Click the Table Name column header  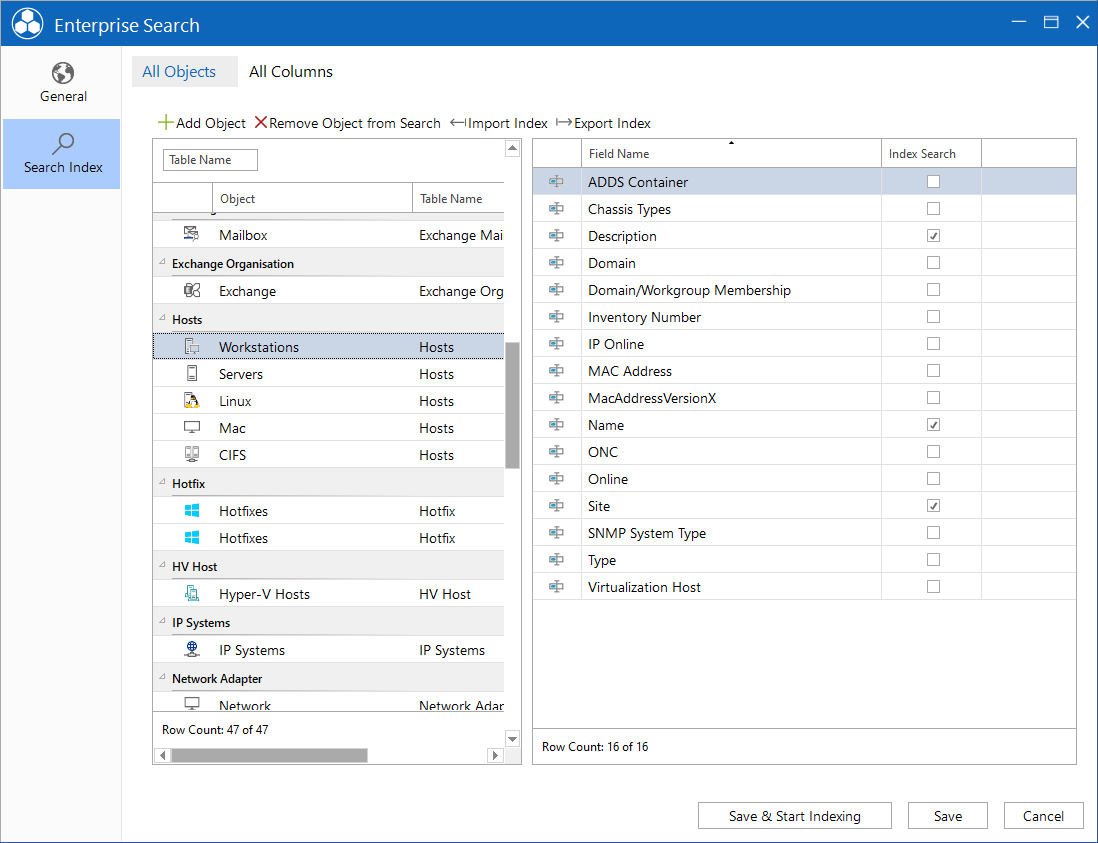pyautogui.click(x=459, y=199)
